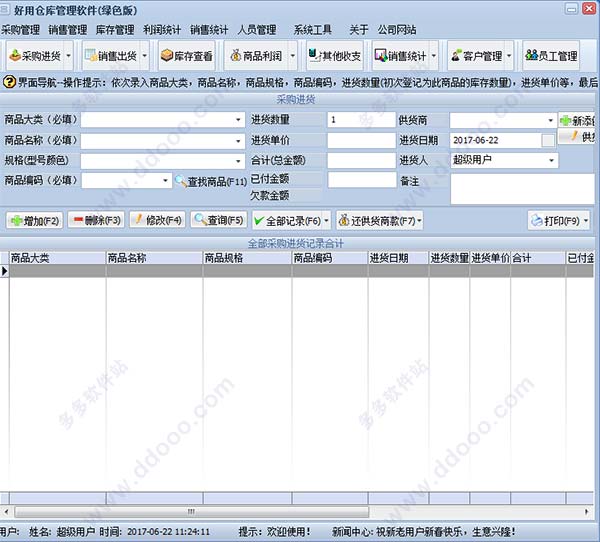
Task: Click 全部记录(F6) button
Action: coord(287,220)
